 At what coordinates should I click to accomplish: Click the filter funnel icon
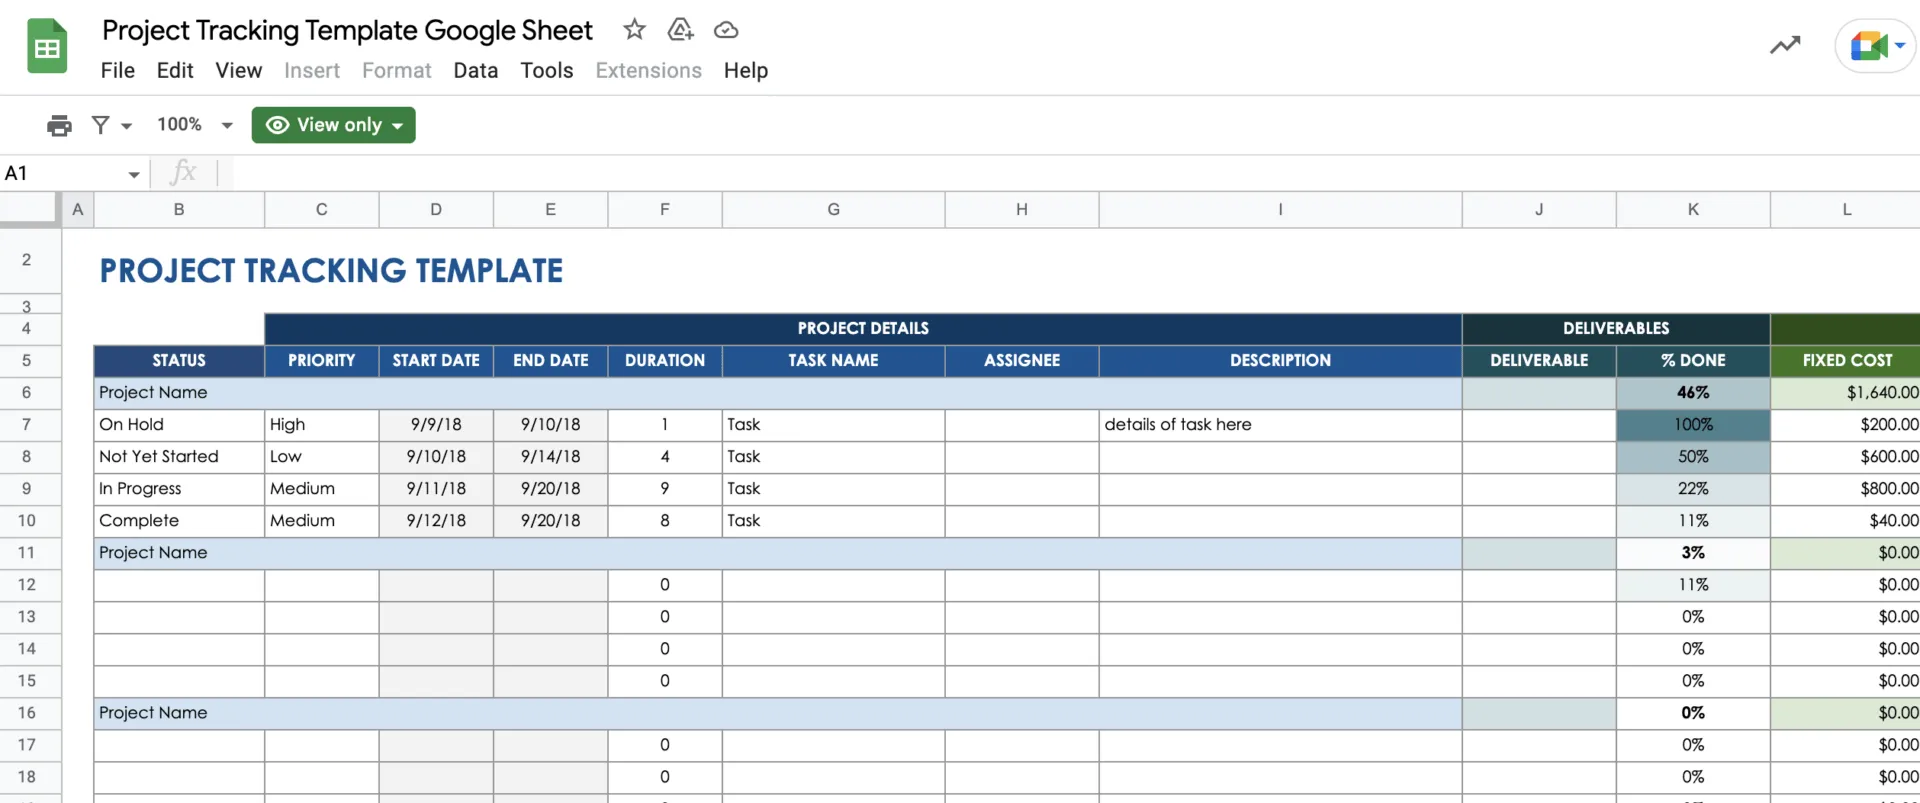tap(101, 125)
